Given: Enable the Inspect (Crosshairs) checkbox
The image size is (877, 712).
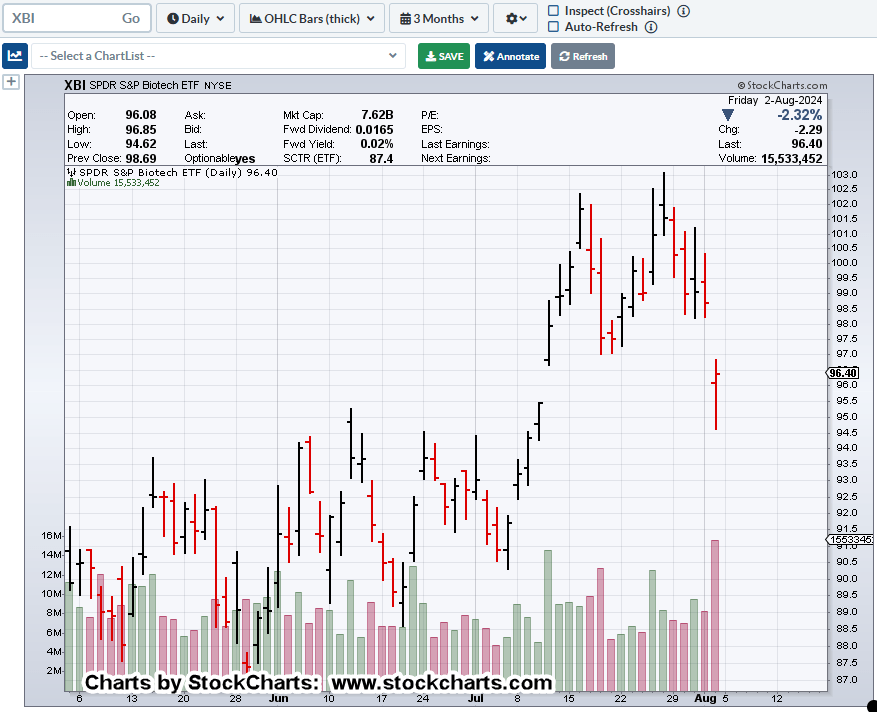Looking at the screenshot, I should (x=554, y=11).
